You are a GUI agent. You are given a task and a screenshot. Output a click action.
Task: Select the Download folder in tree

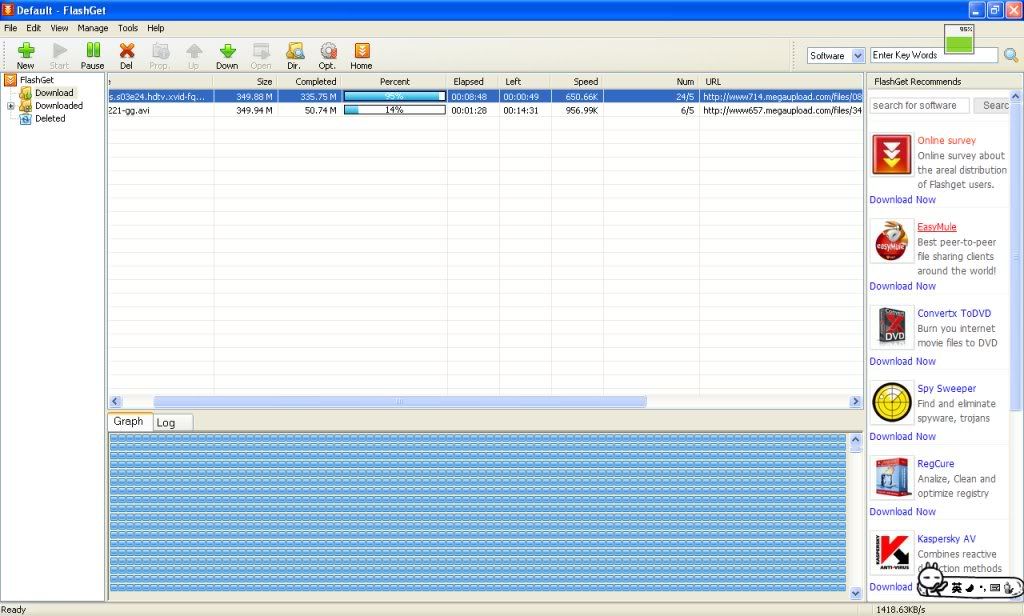pyautogui.click(x=54, y=93)
